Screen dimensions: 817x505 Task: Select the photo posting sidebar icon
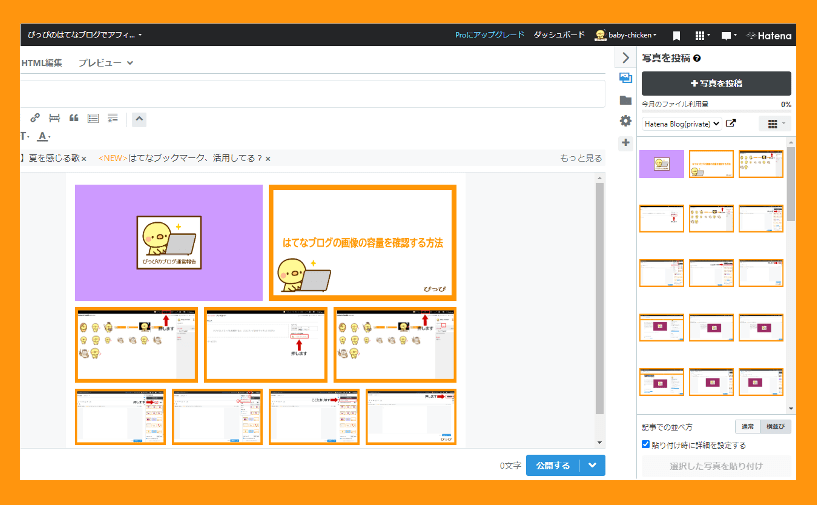[626, 78]
